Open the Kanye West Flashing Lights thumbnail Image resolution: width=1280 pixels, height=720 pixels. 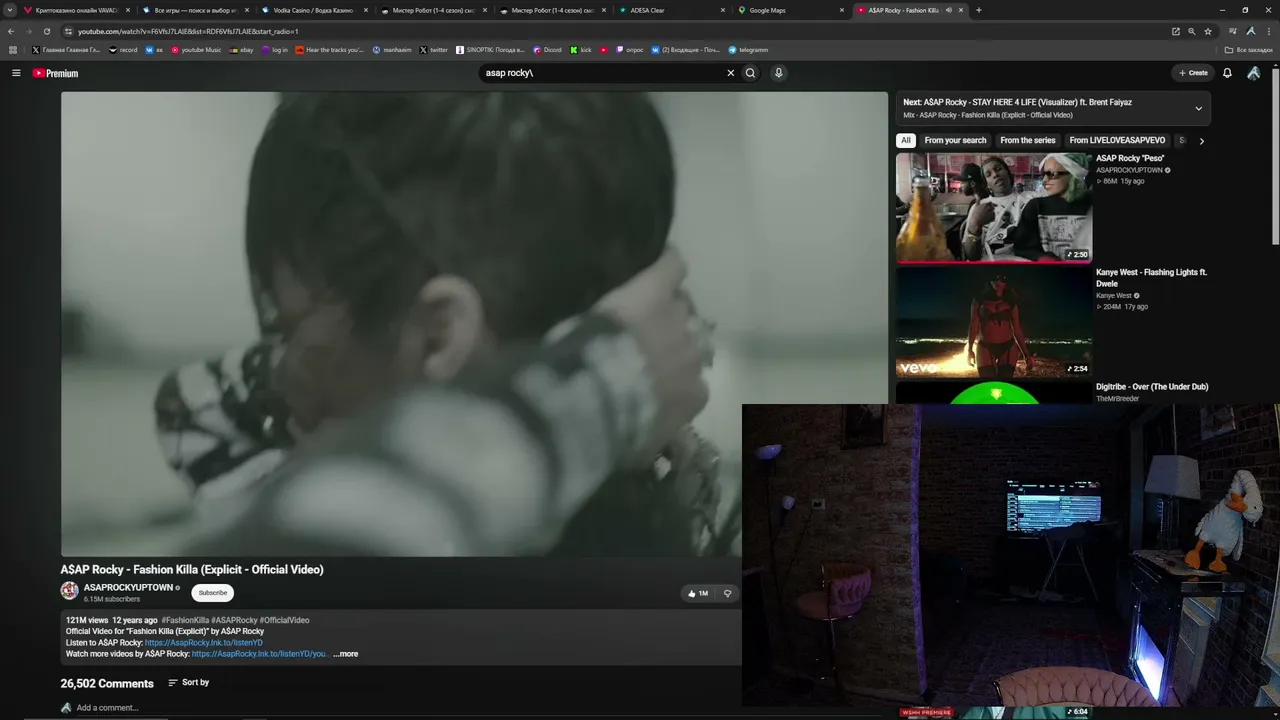point(994,321)
